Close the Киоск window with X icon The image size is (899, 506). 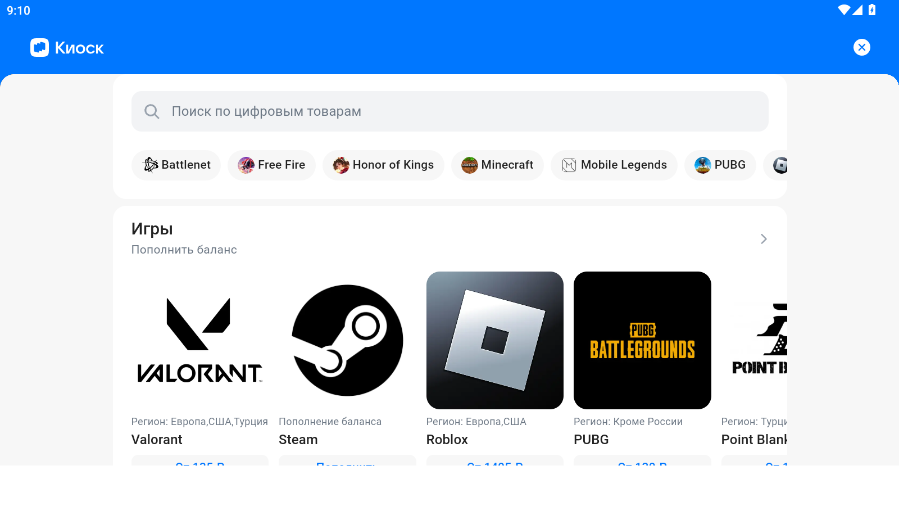click(x=861, y=47)
